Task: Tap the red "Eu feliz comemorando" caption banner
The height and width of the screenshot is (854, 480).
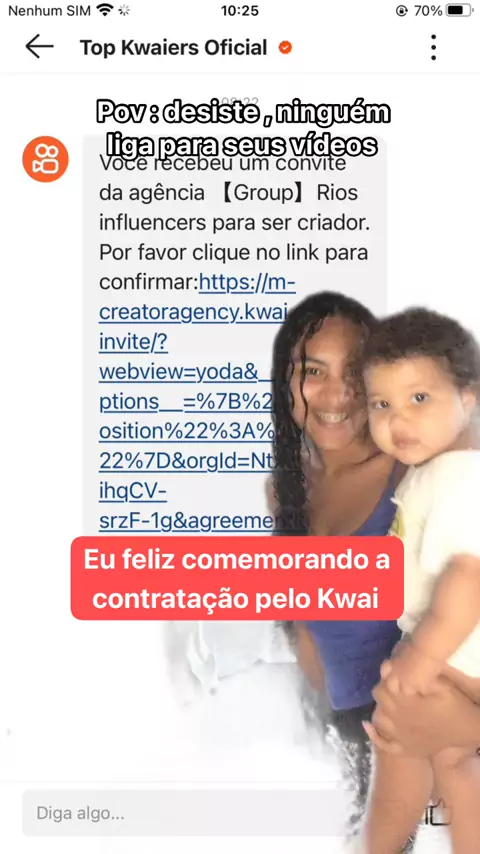Action: (237, 578)
